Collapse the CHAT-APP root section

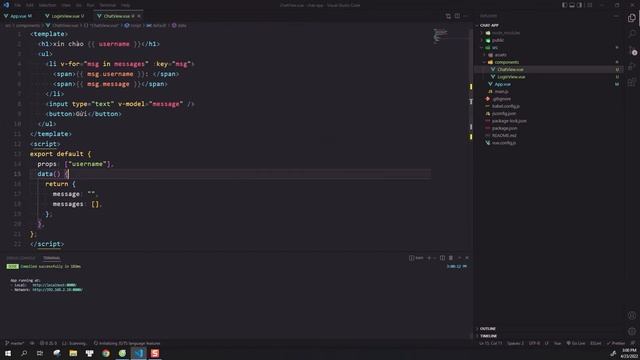(489, 25)
